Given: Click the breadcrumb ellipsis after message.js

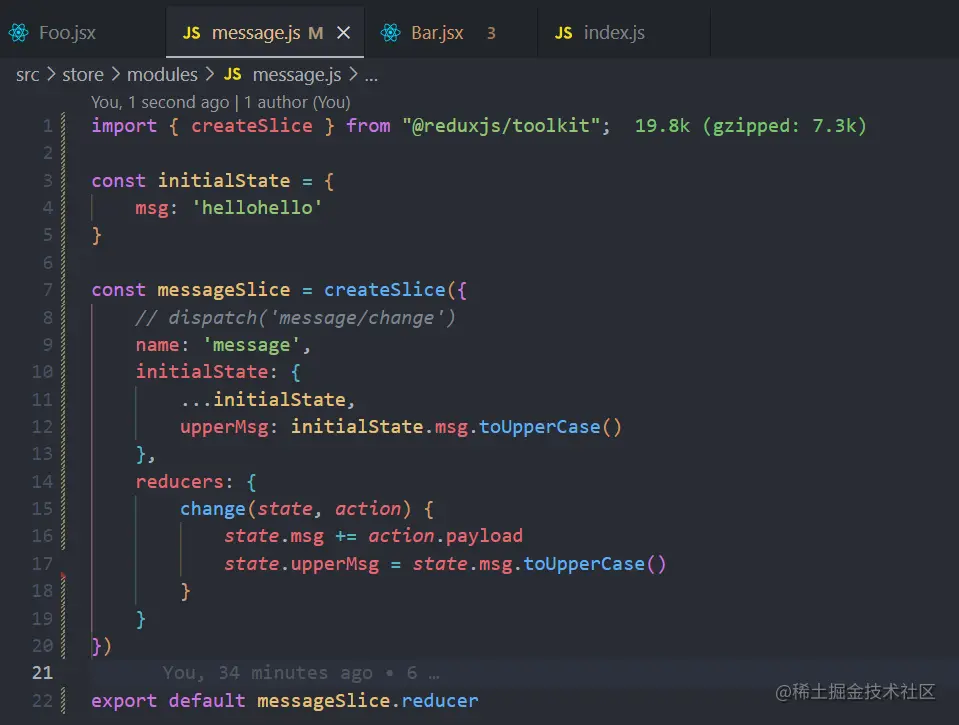Looking at the screenshot, I should coord(371,76).
